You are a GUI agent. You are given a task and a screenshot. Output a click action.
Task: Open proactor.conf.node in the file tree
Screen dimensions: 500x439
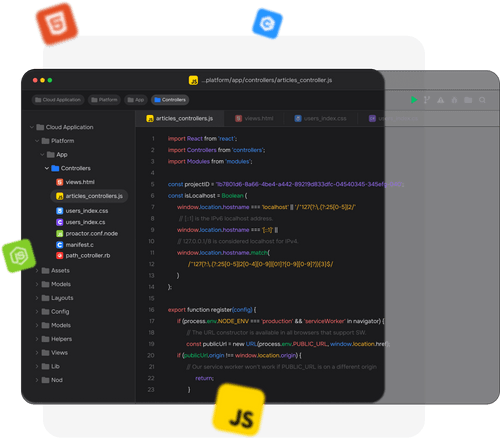coord(87,233)
